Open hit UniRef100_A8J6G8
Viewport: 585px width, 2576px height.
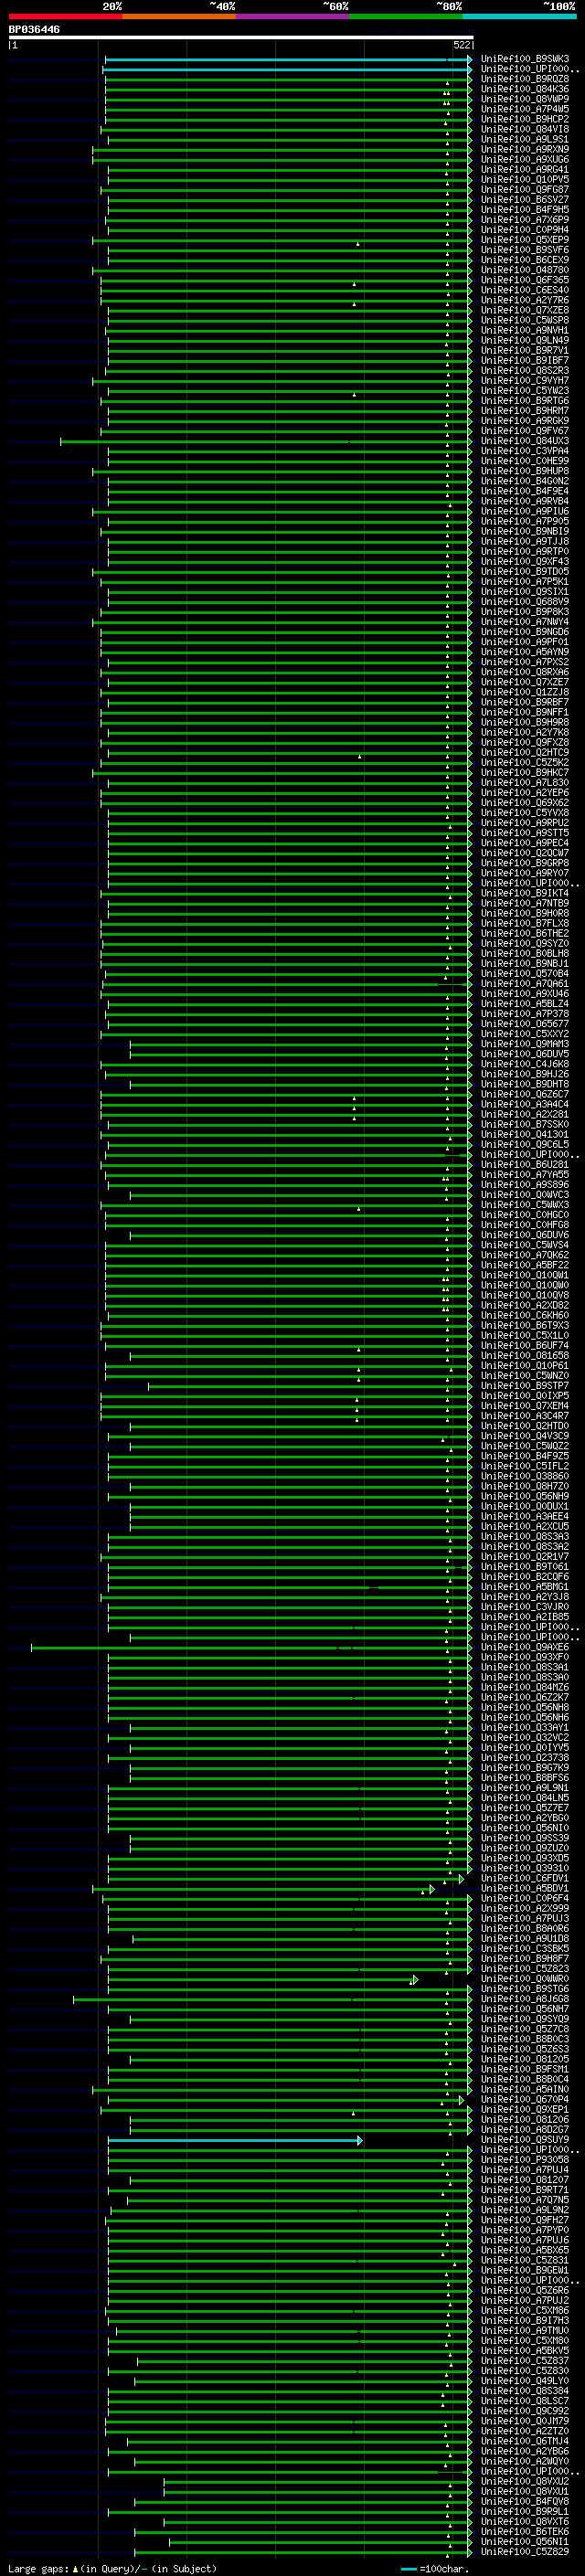(525, 1999)
